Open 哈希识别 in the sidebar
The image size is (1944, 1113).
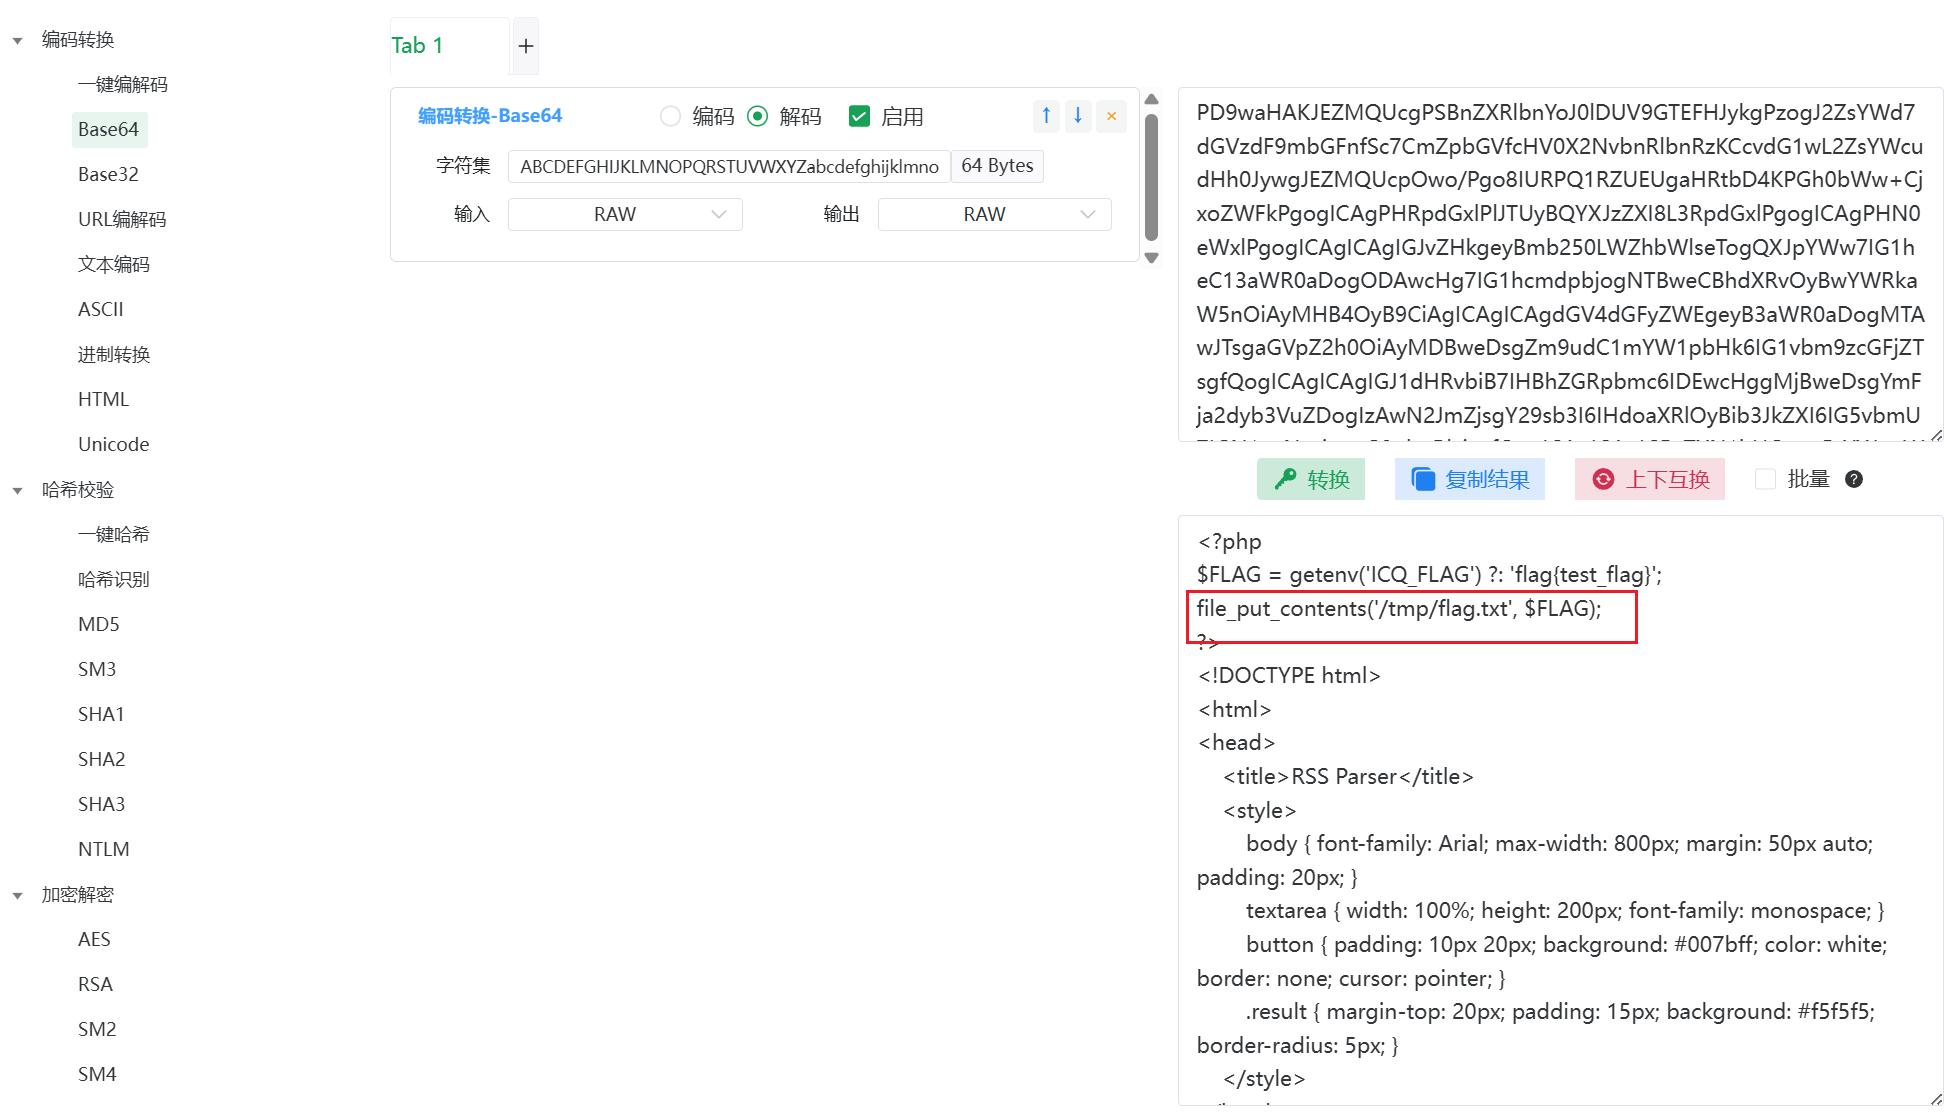pyautogui.click(x=114, y=580)
